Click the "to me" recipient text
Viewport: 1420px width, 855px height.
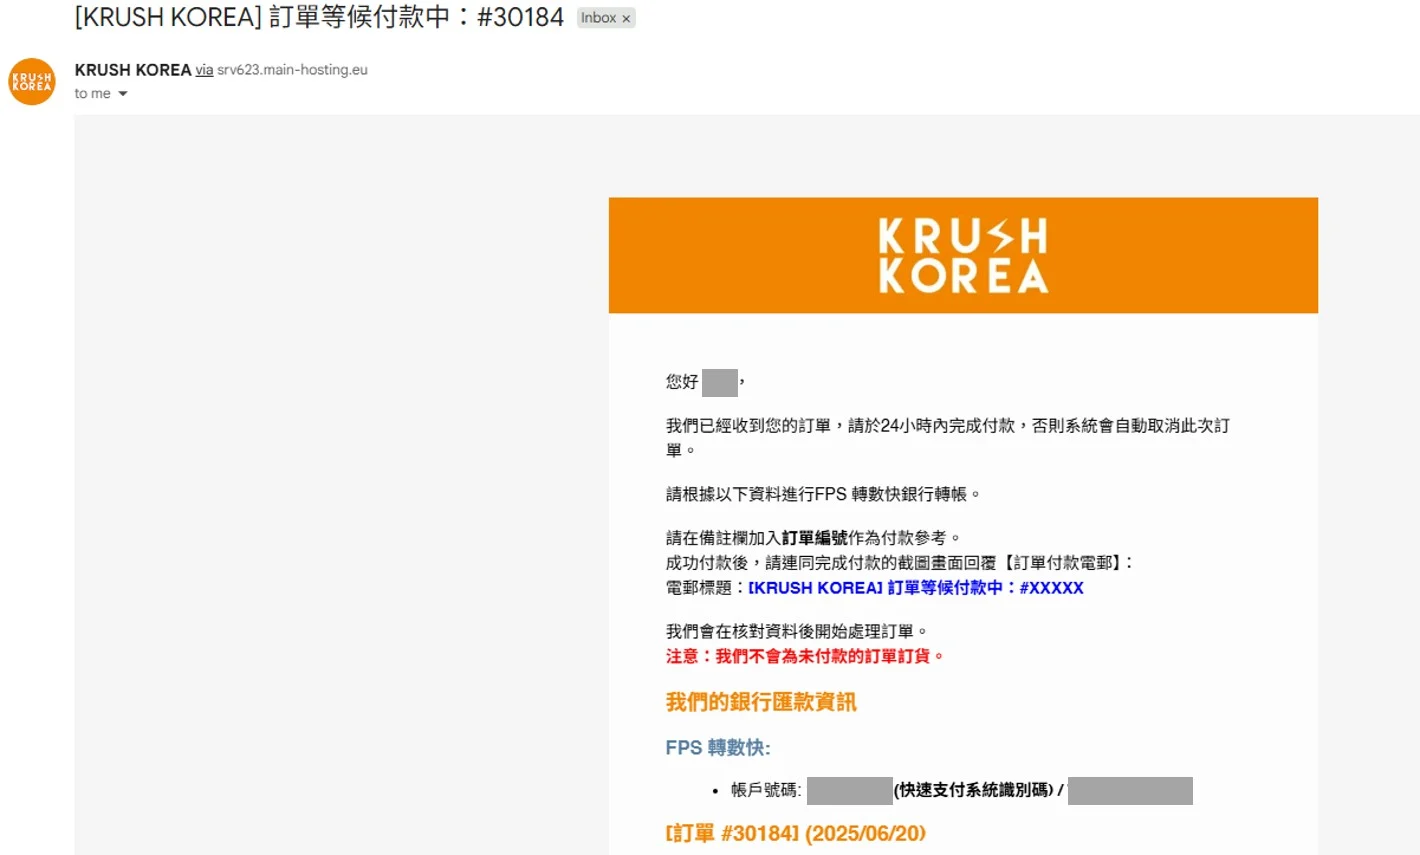[x=92, y=94]
